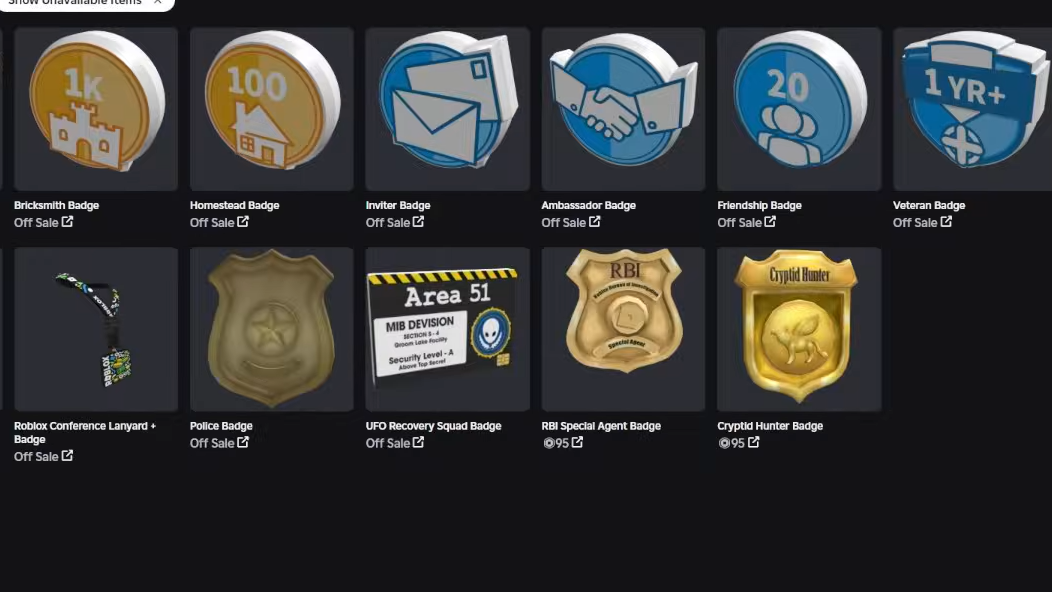Open external link icon beside Cryptid Hunter price

[x=753, y=442]
